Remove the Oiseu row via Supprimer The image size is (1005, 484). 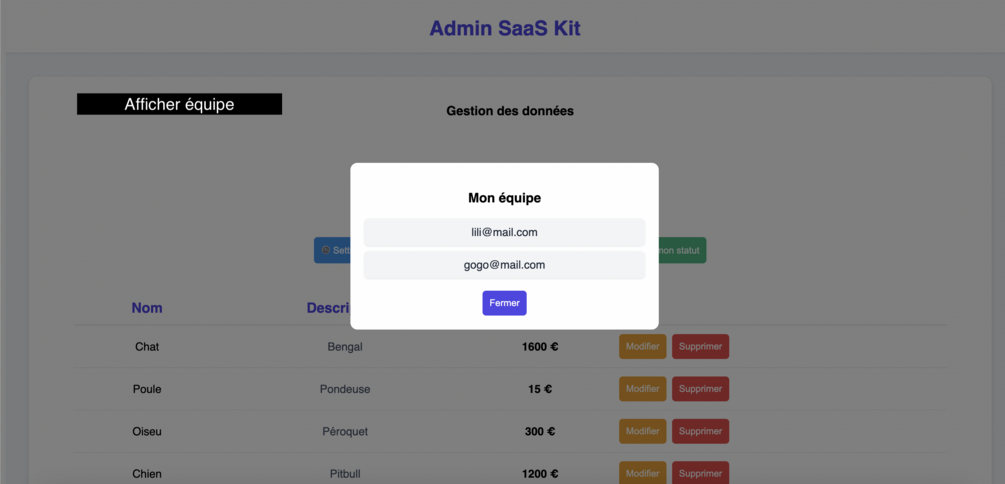pyautogui.click(x=700, y=431)
